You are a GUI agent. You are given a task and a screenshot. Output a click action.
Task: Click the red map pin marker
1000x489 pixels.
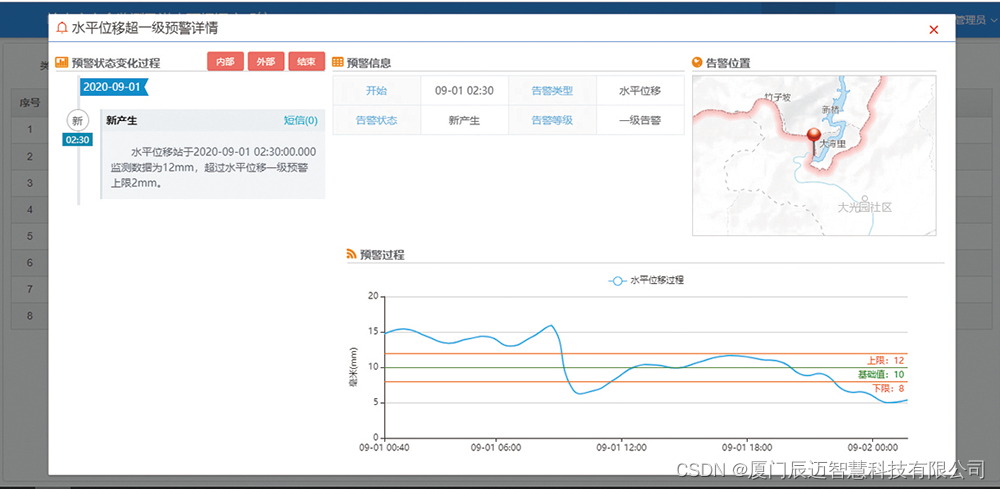[814, 142]
